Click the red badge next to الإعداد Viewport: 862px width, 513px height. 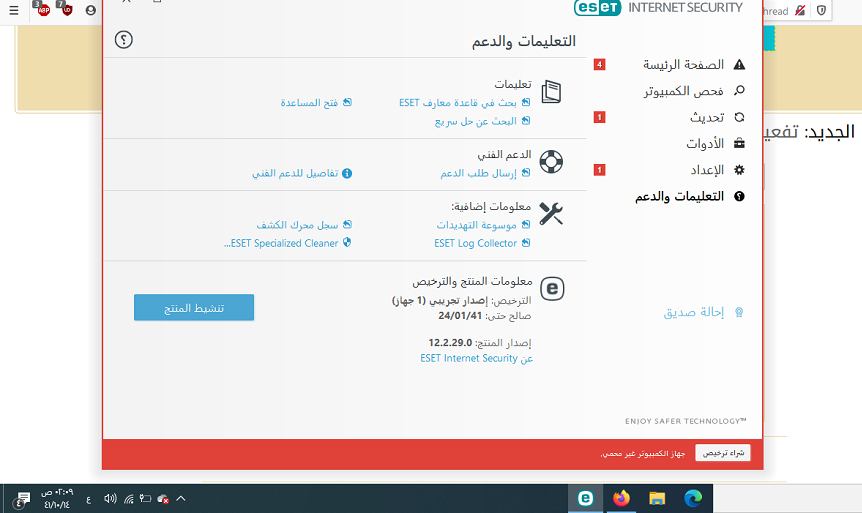click(x=599, y=170)
